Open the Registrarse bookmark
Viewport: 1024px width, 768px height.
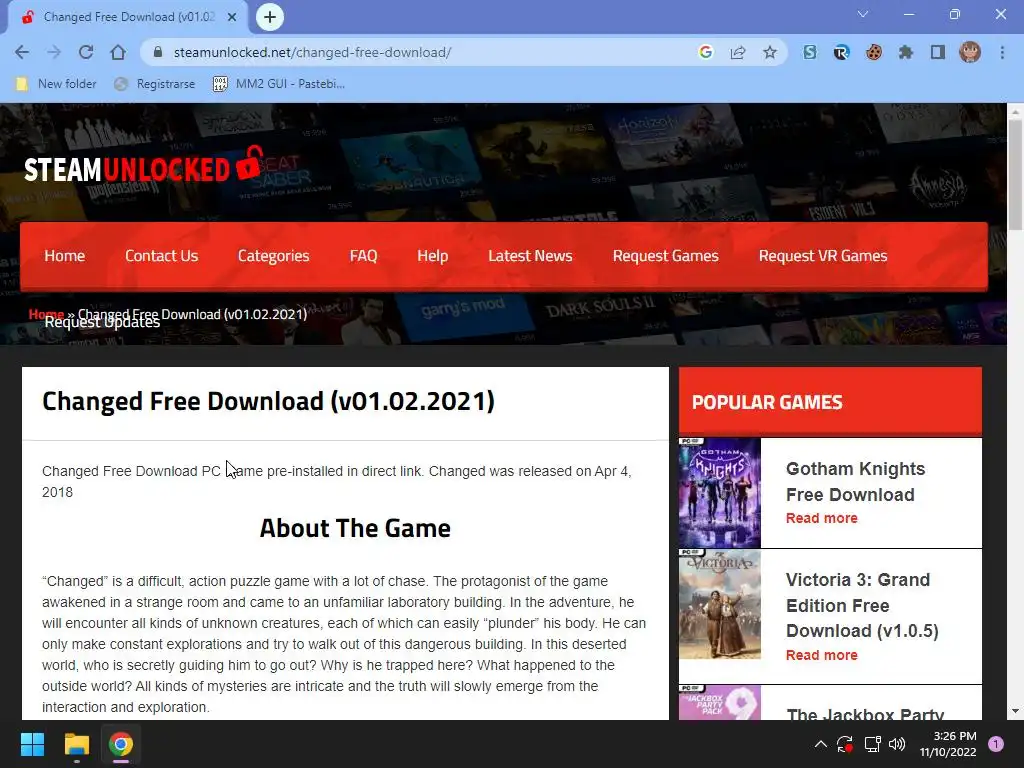click(x=155, y=84)
